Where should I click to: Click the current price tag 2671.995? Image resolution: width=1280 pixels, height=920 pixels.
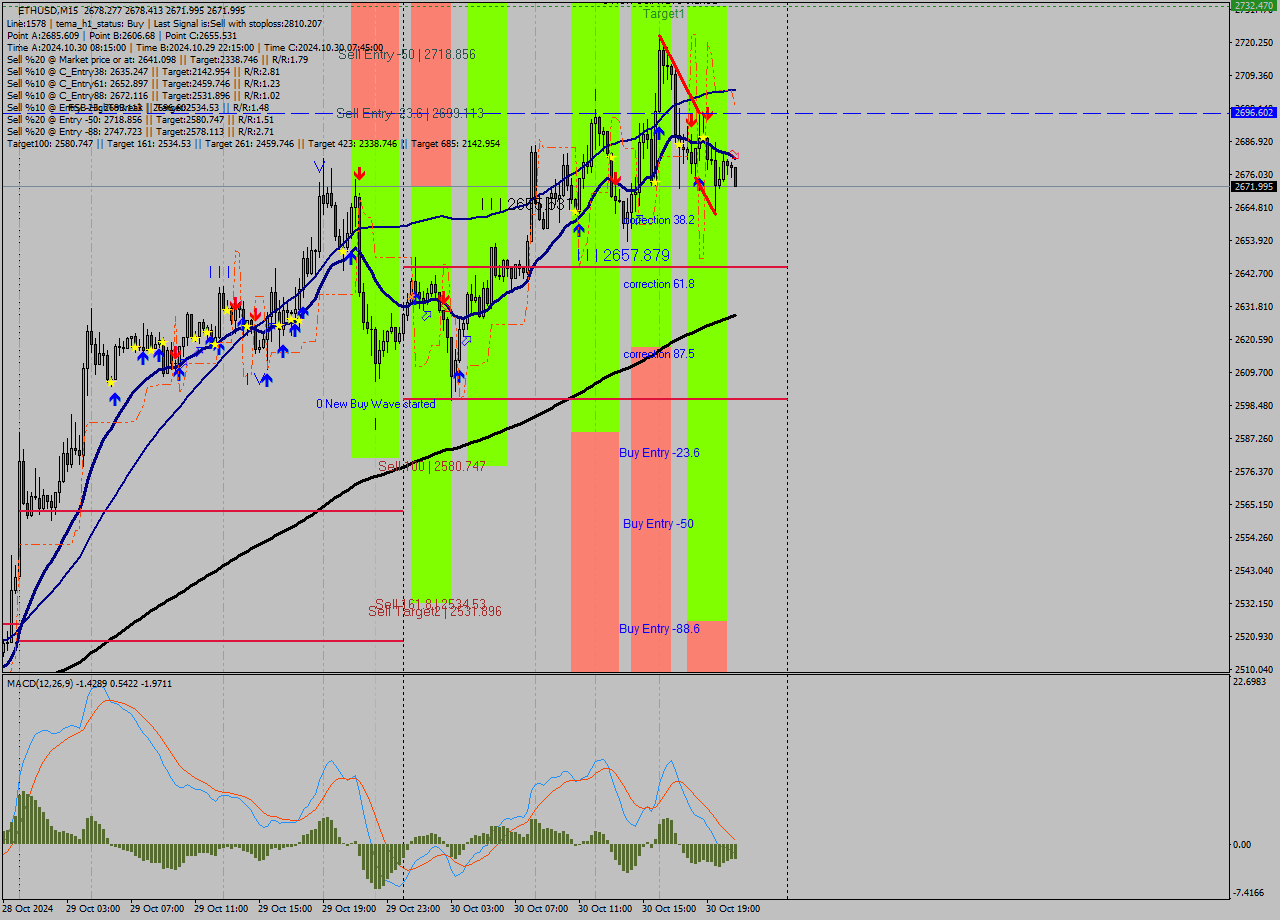[1254, 186]
